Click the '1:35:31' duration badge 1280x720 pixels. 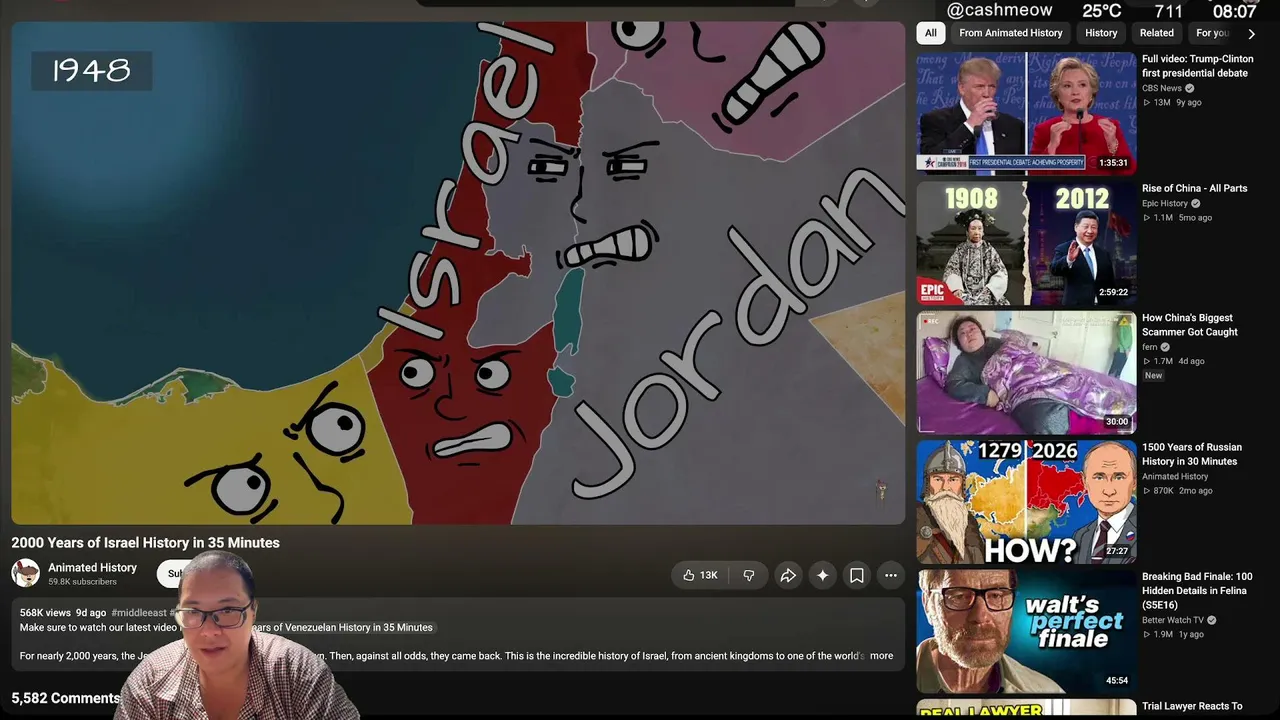click(1113, 163)
